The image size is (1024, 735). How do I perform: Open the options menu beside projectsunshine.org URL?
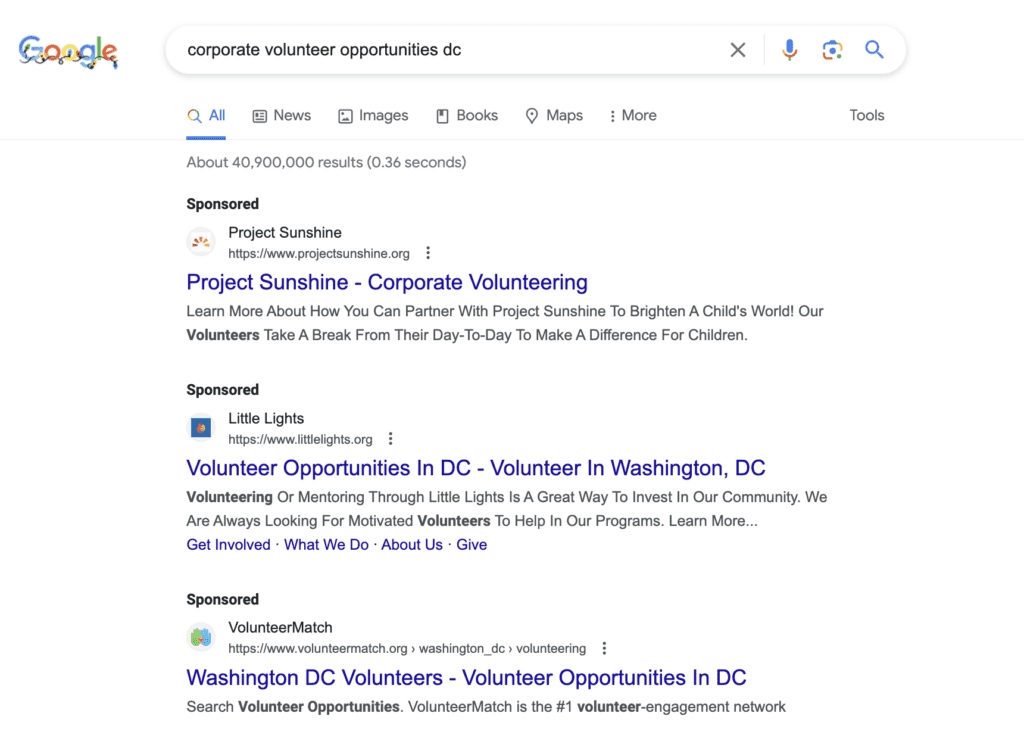click(x=428, y=253)
